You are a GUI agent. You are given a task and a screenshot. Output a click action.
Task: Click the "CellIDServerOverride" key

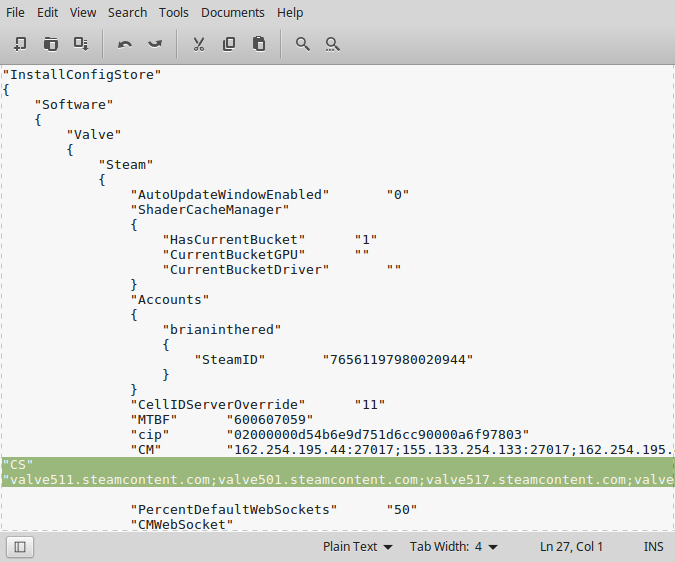[x=218, y=405]
